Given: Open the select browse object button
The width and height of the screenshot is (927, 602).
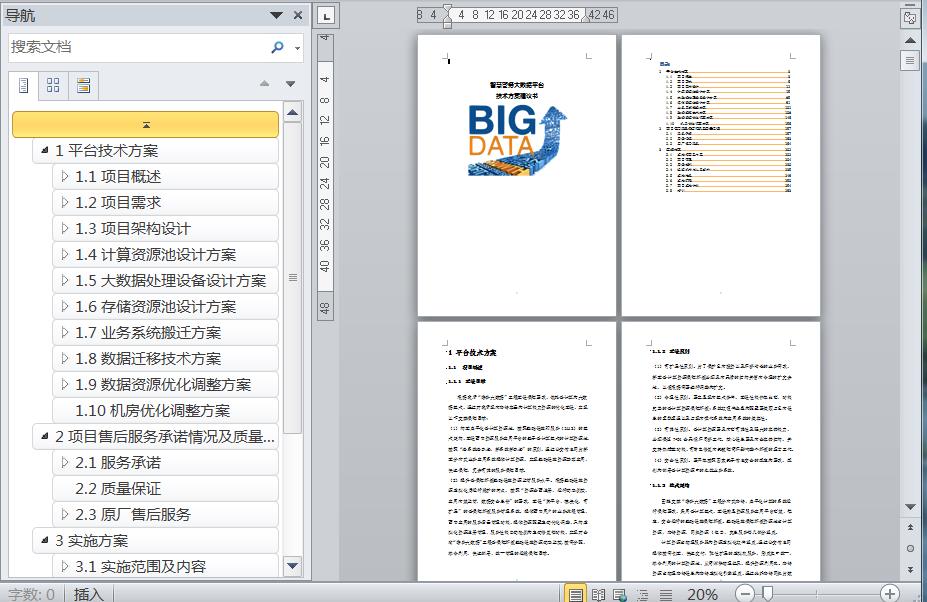Looking at the screenshot, I should (910, 549).
